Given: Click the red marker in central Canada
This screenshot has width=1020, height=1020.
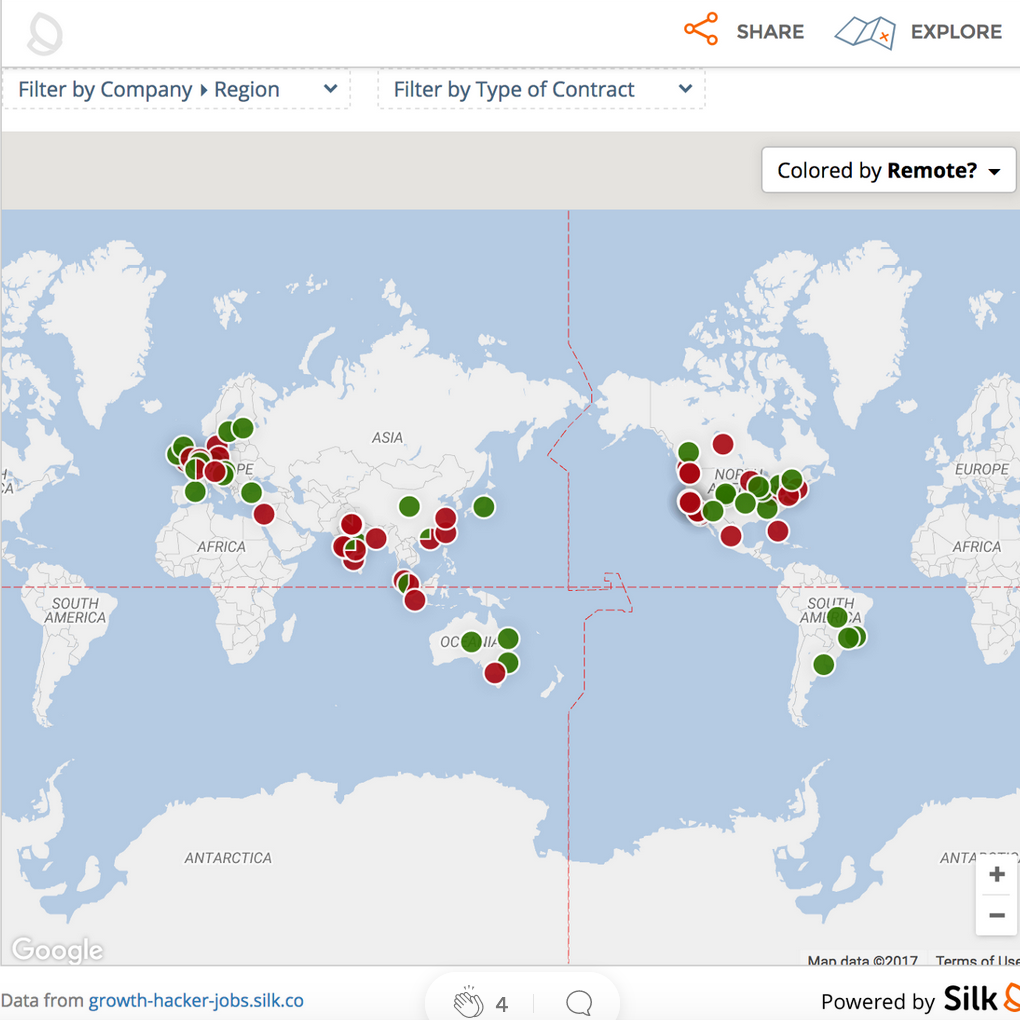Looking at the screenshot, I should 723,444.
